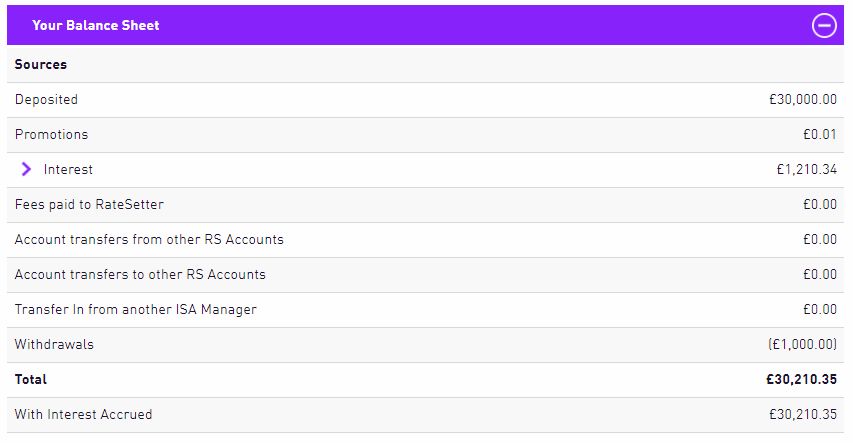Click the bold Total row label

click(30, 379)
